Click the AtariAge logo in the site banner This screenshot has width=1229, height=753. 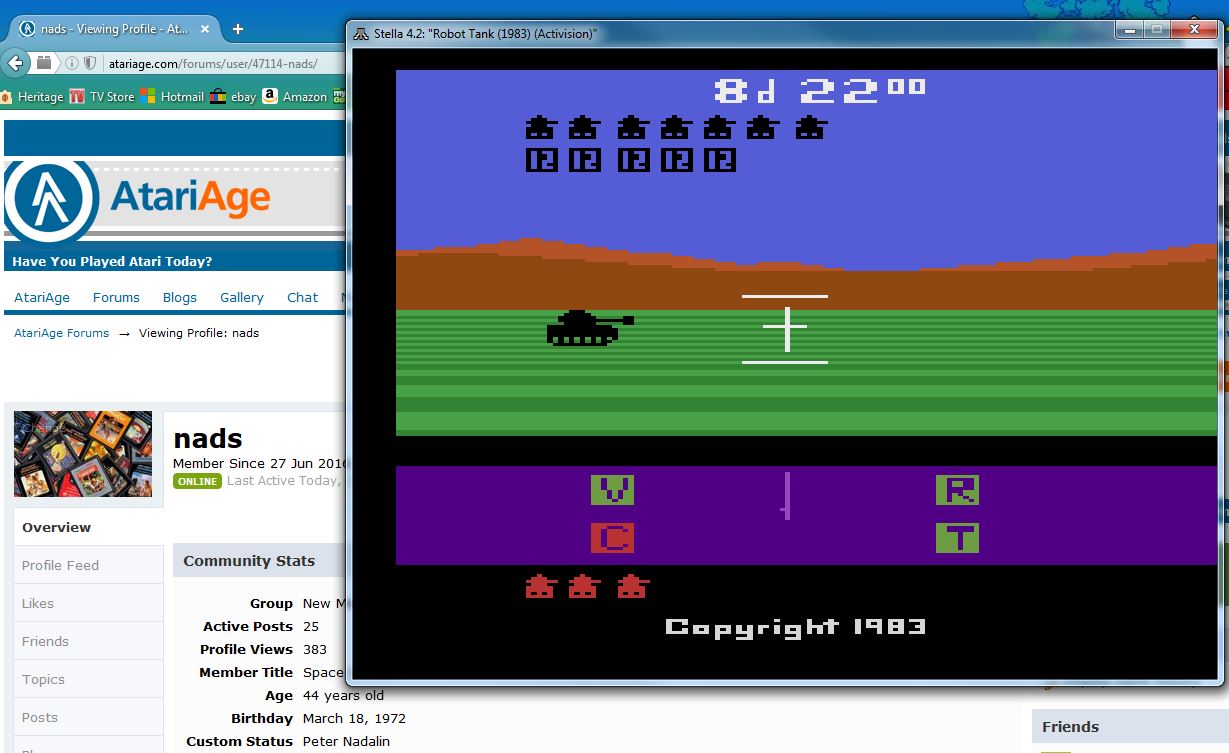coord(138,199)
